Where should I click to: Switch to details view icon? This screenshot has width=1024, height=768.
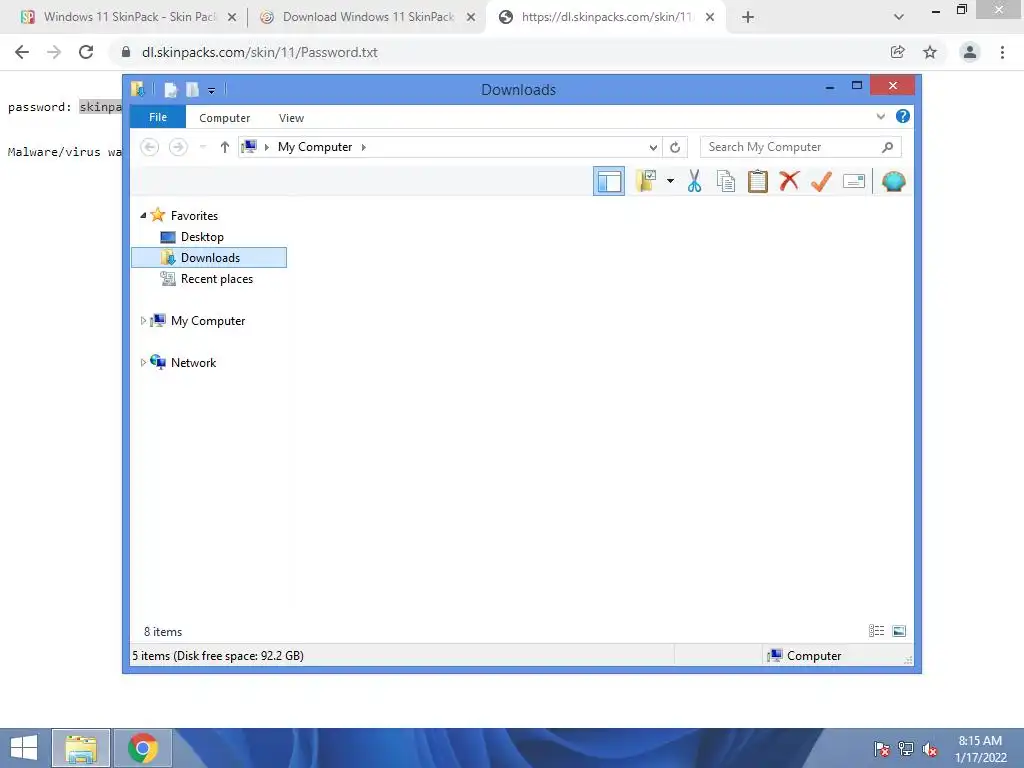(x=876, y=631)
